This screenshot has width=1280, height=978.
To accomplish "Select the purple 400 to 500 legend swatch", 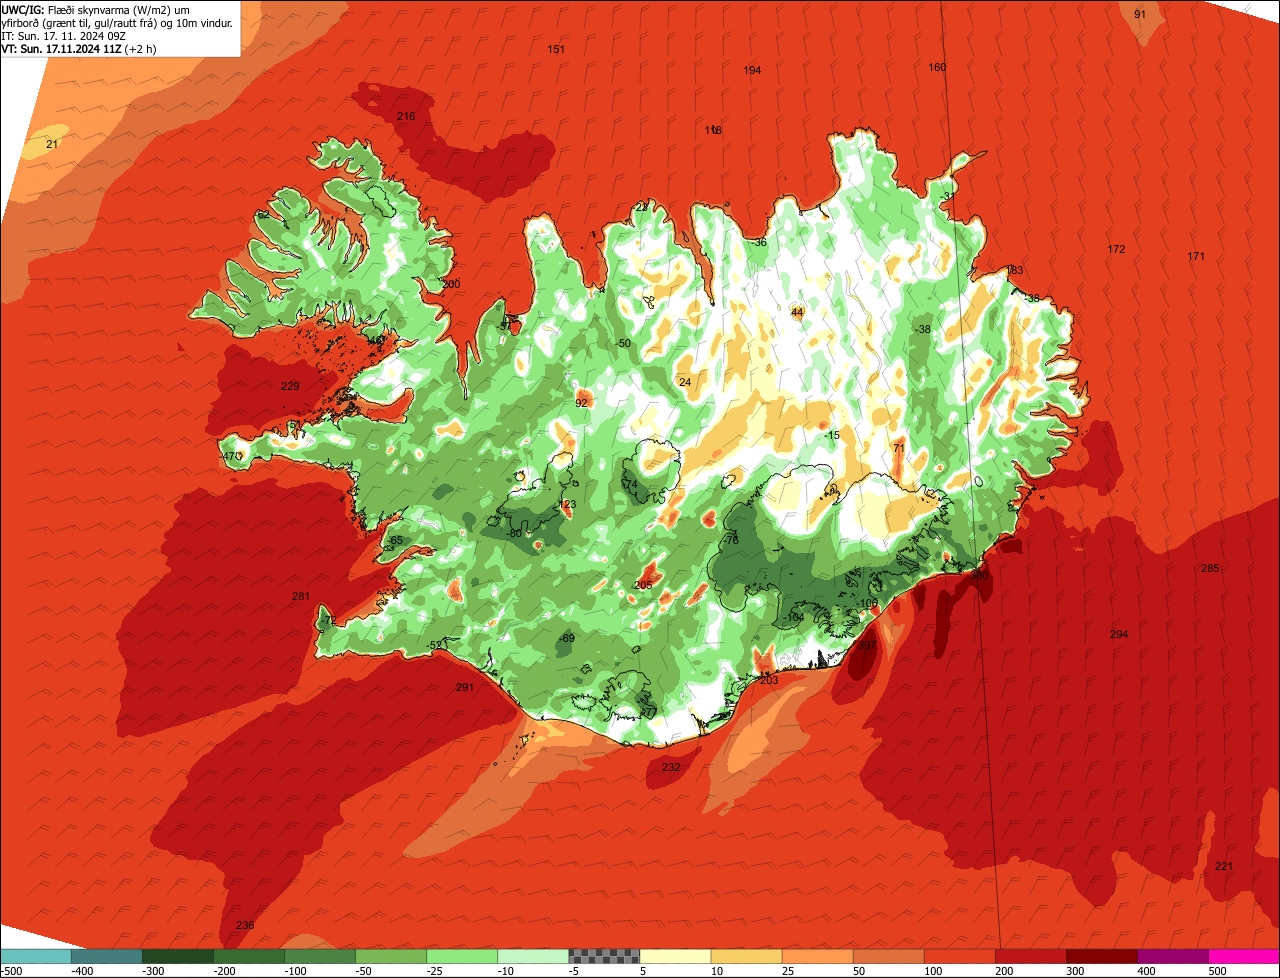I will (1173, 956).
